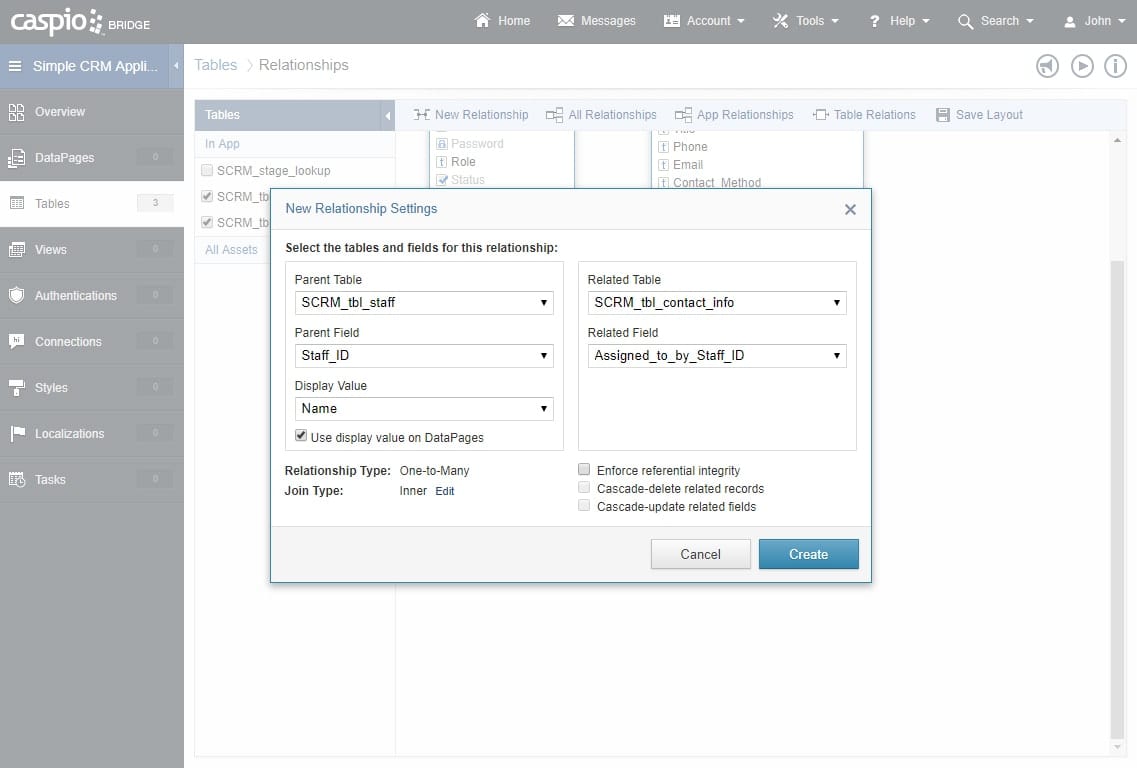Go to DataPages in the sidebar
Screen dimensions: 1137x768
point(64,158)
